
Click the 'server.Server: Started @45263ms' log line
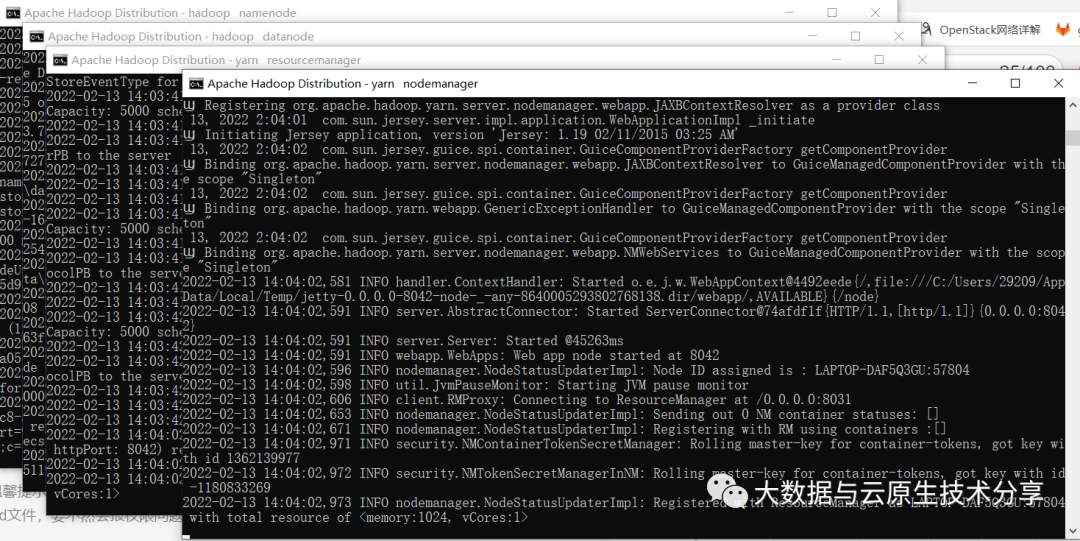403,340
